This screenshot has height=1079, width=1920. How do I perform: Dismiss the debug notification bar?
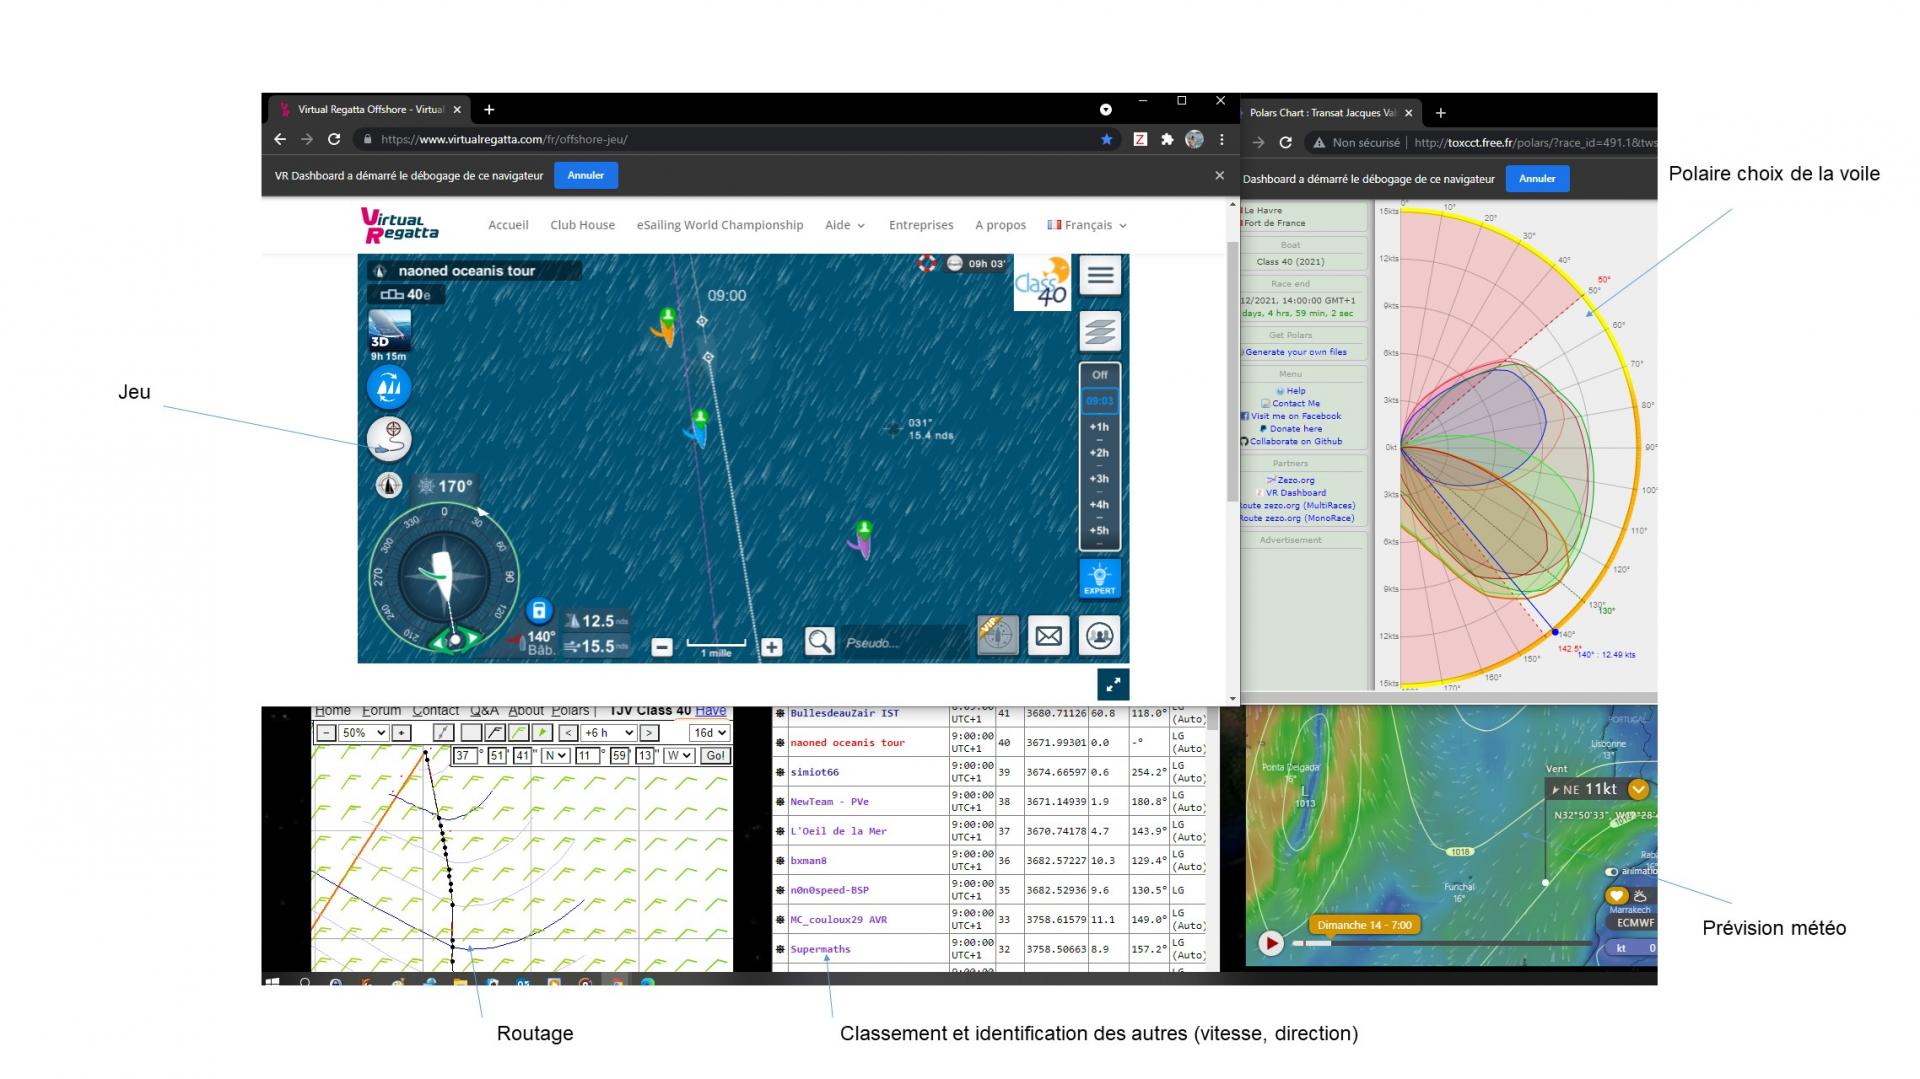coord(1219,175)
